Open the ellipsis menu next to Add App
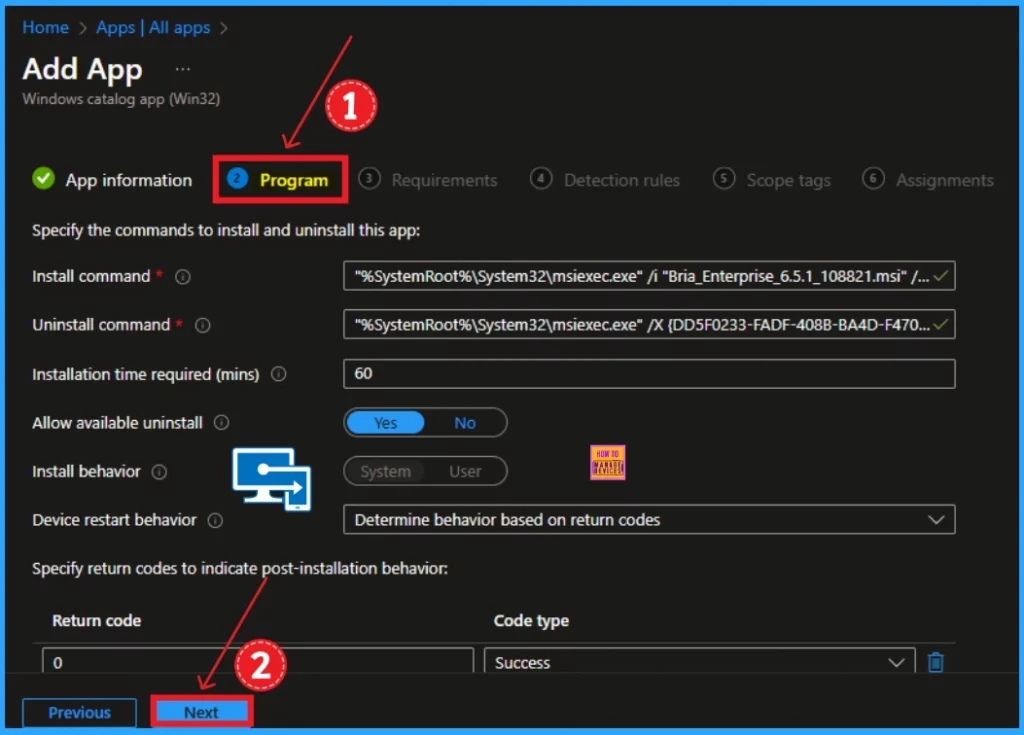The image size is (1024, 735). (x=182, y=69)
